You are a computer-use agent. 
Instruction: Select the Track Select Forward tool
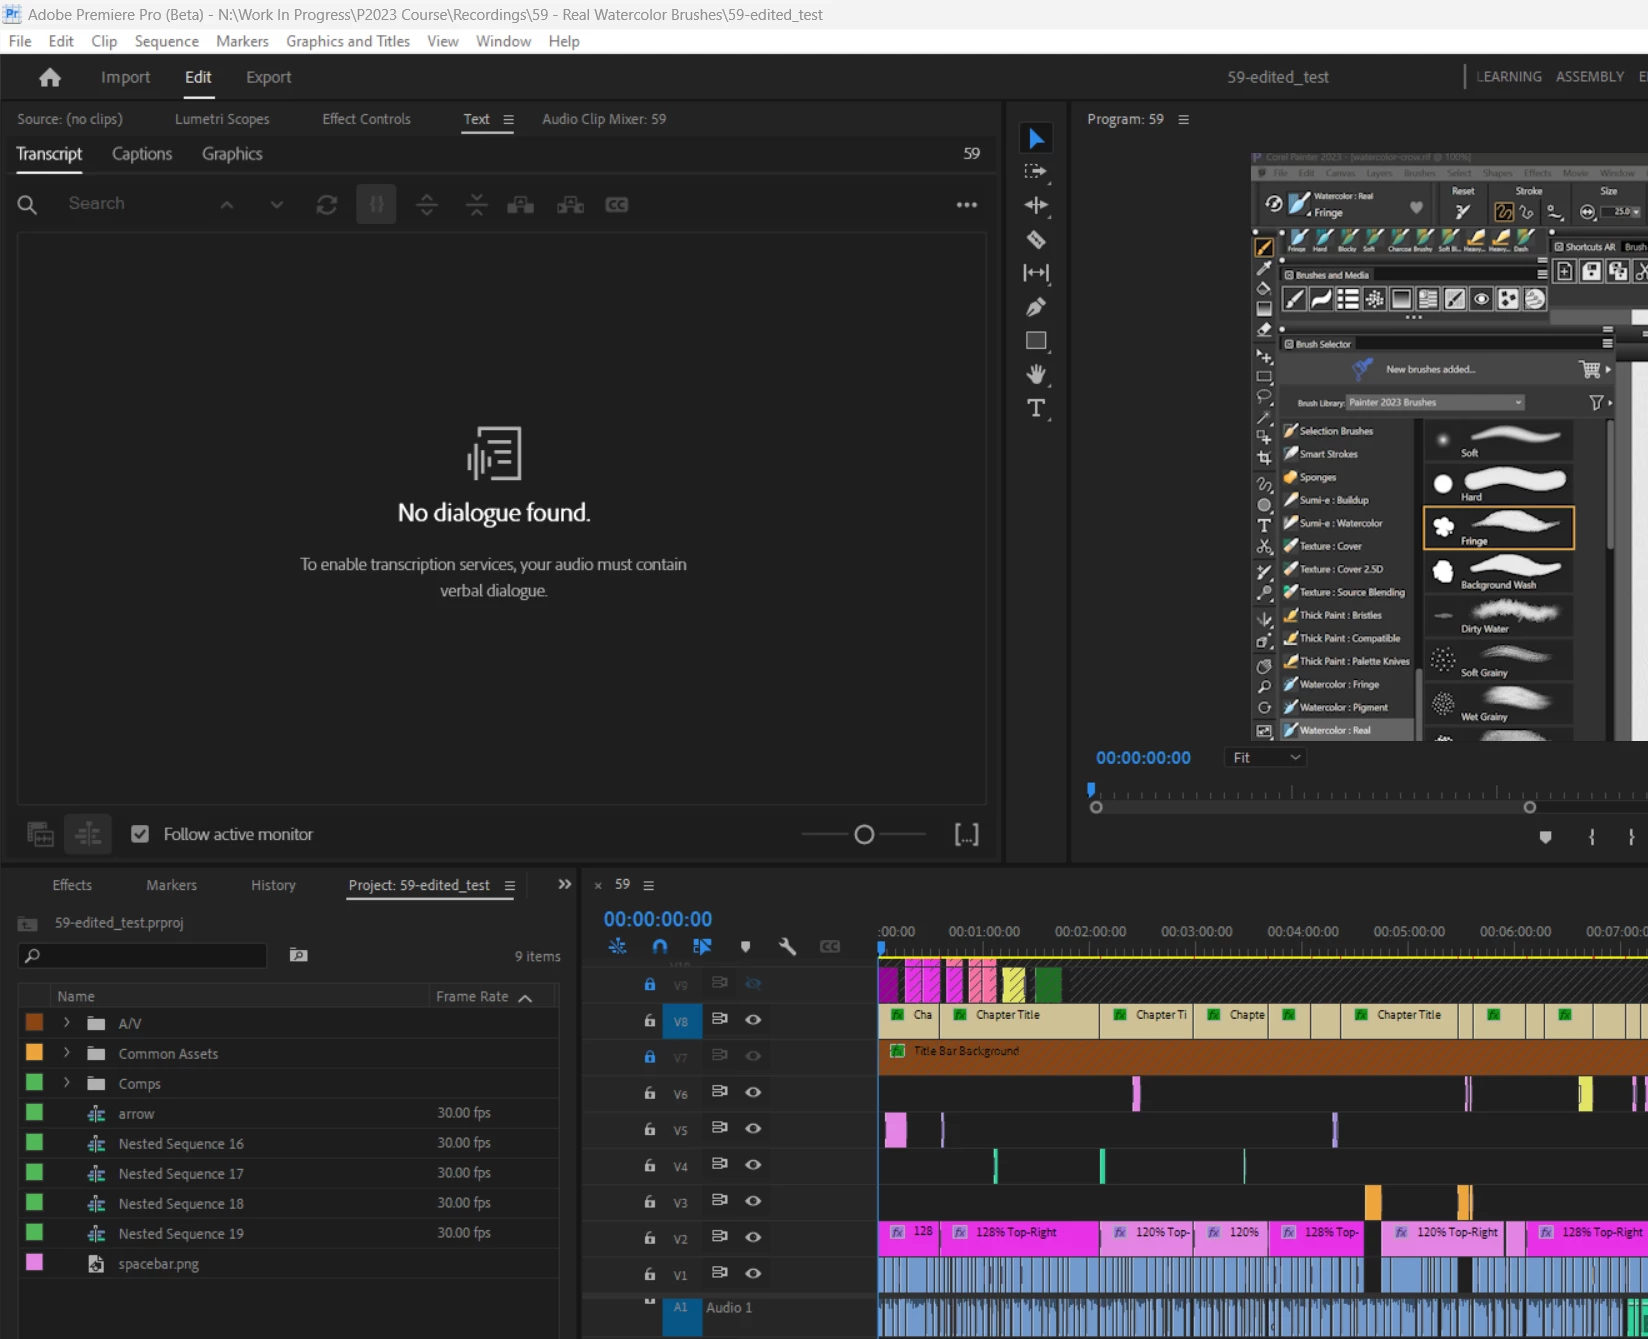(1036, 172)
